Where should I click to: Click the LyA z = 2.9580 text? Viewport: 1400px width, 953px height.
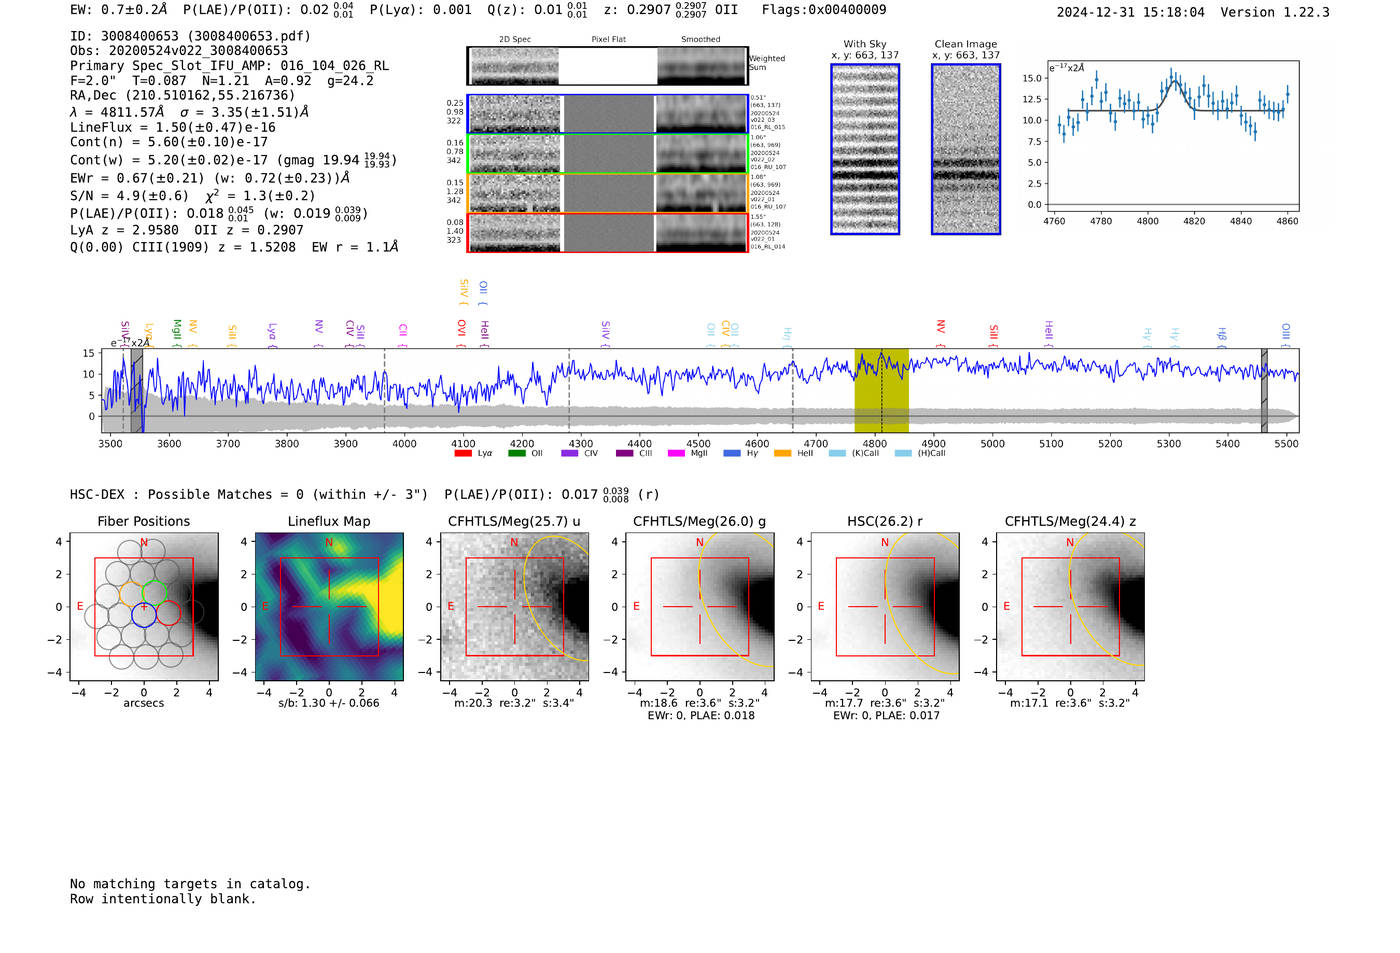(125, 230)
